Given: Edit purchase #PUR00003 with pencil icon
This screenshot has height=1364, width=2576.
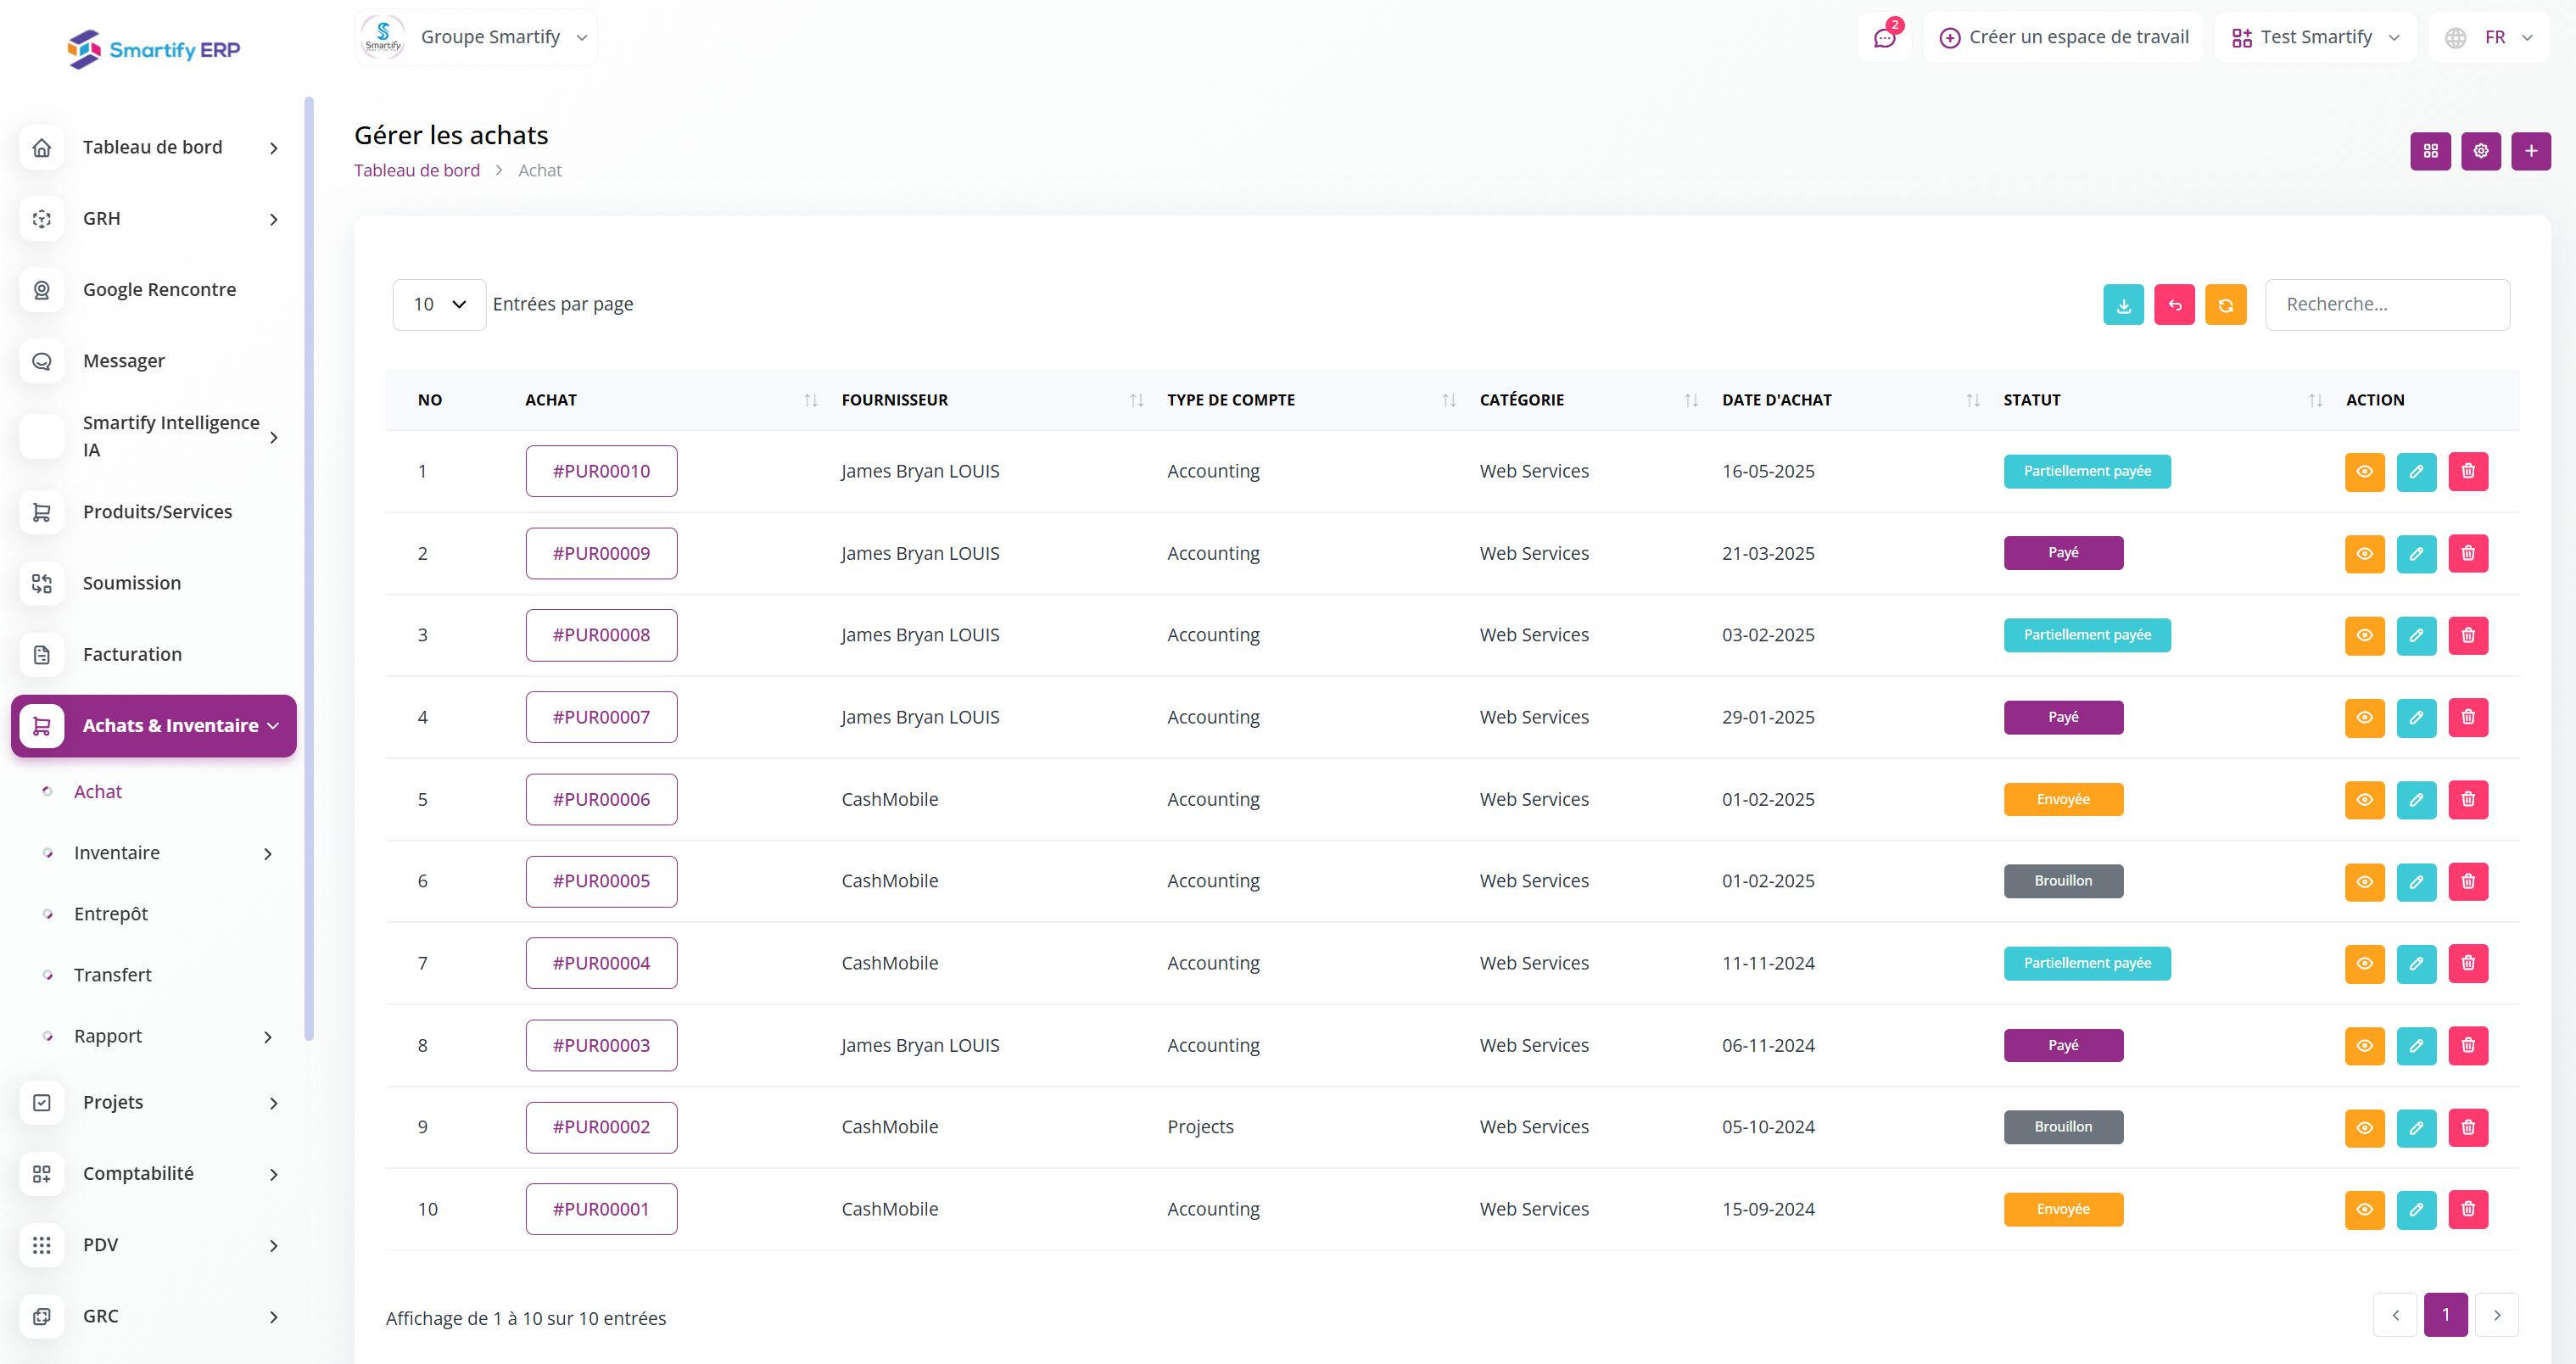Looking at the screenshot, I should [x=2416, y=1045].
